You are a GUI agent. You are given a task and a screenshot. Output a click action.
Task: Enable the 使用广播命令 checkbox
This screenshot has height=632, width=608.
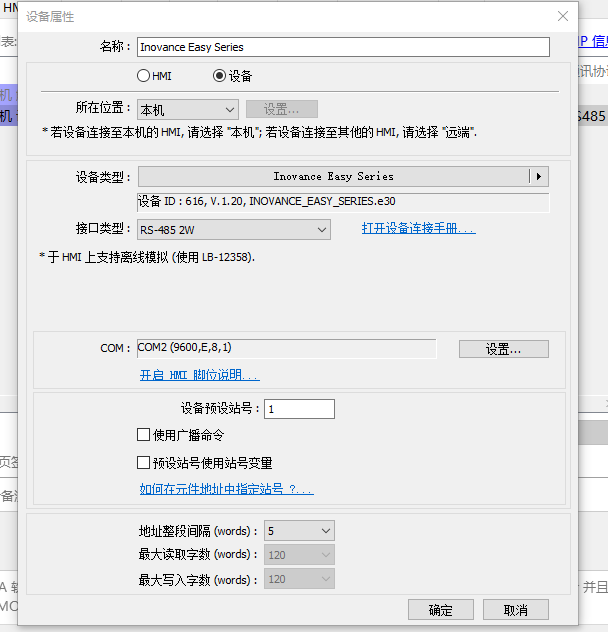(144, 435)
